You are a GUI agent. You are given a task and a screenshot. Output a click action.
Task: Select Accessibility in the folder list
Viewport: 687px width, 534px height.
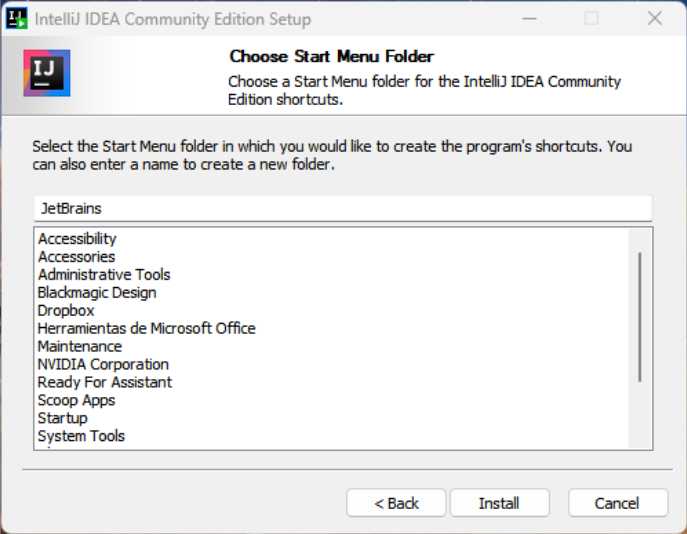coord(77,239)
